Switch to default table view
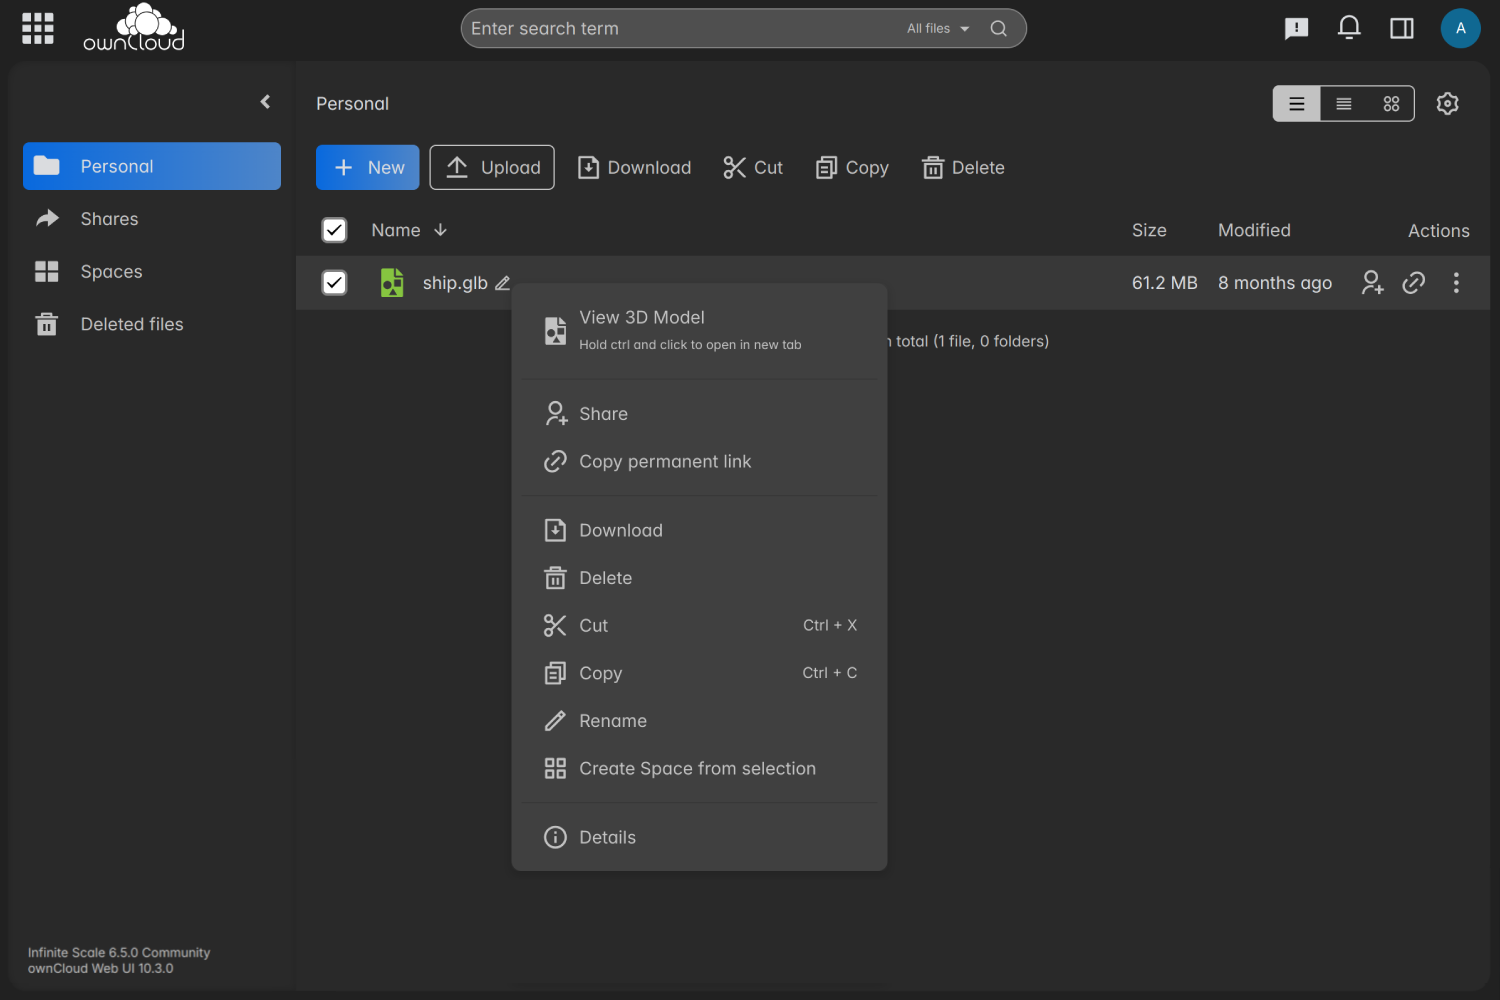Screen dimensions: 1500x1000 tap(1296, 104)
